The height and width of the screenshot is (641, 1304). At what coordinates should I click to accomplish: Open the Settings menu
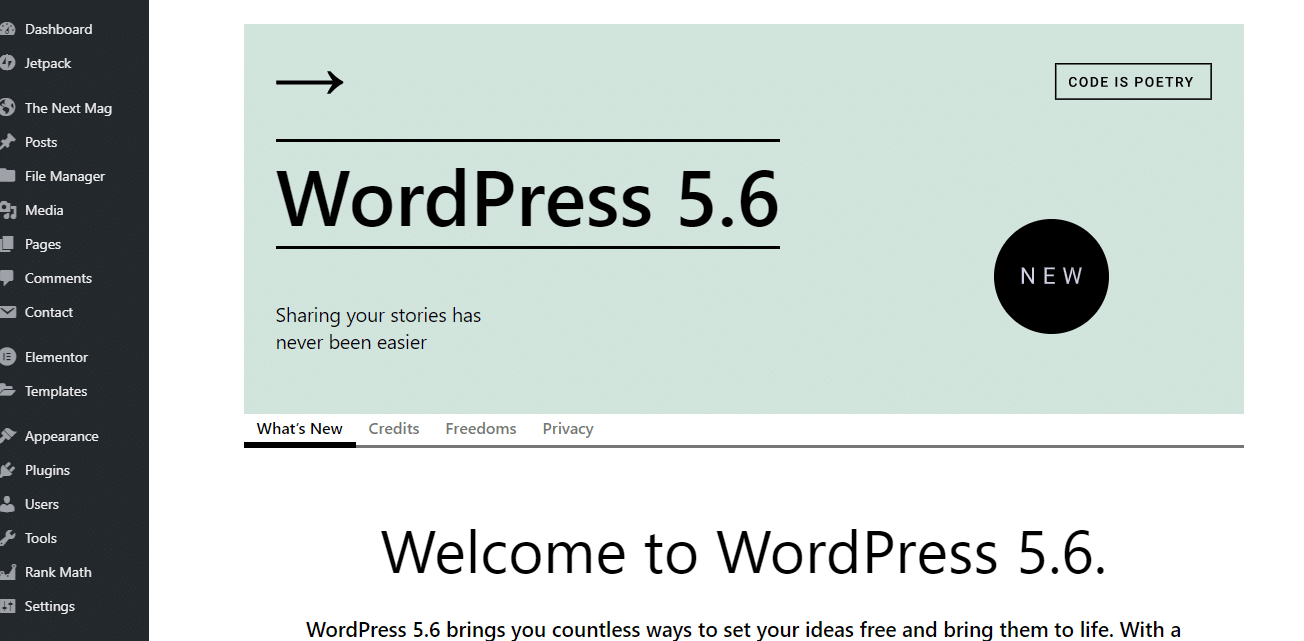[x=49, y=605]
